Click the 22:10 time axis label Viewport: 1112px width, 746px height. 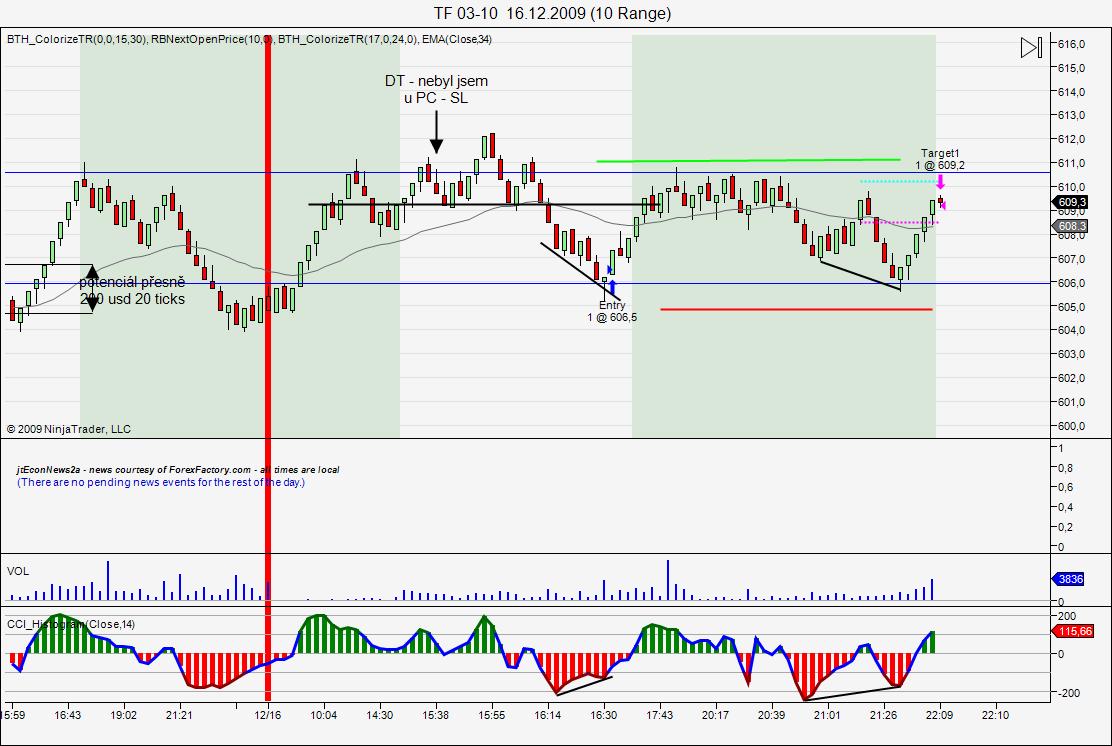point(995,715)
